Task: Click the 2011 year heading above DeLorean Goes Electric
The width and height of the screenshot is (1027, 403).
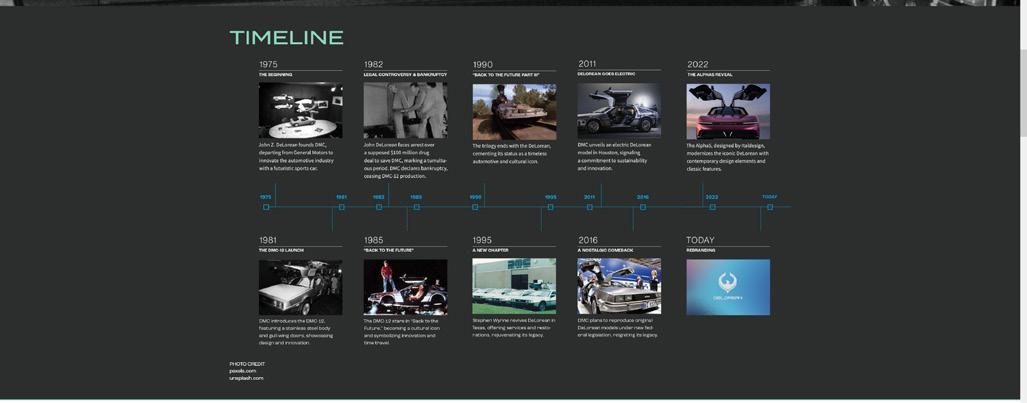Action: pos(587,64)
